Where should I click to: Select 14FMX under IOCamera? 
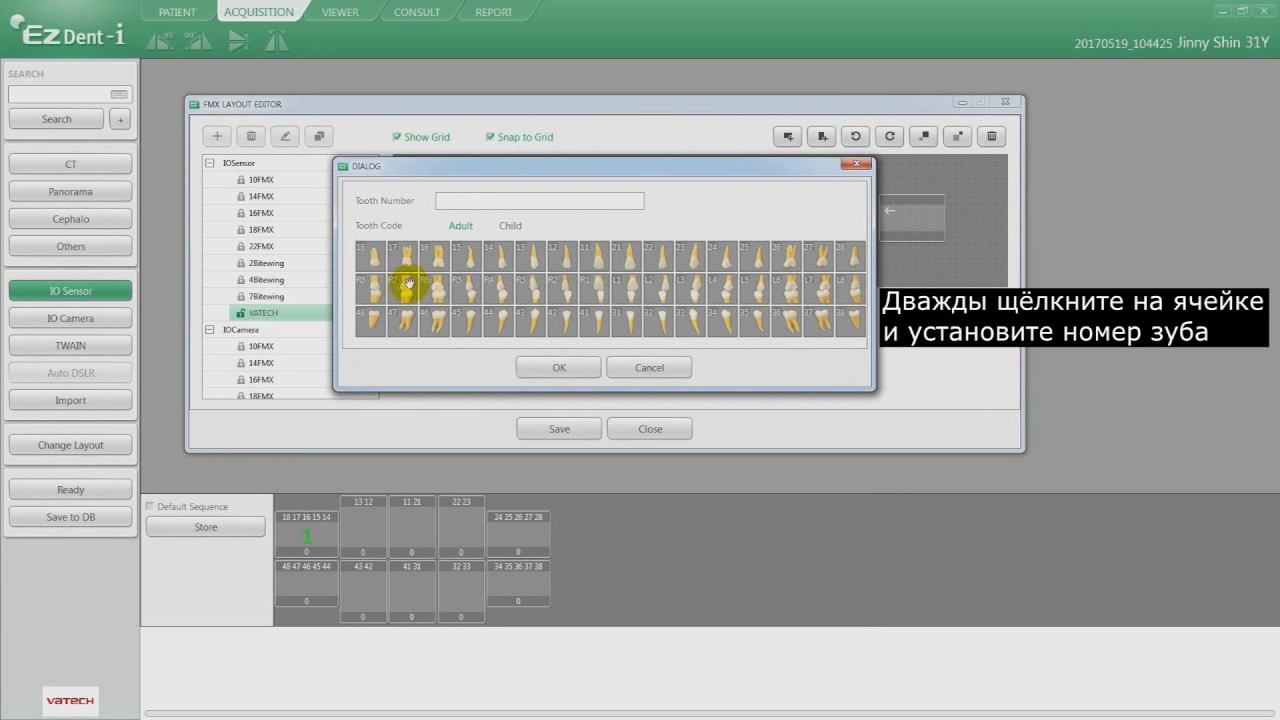[x=261, y=363]
